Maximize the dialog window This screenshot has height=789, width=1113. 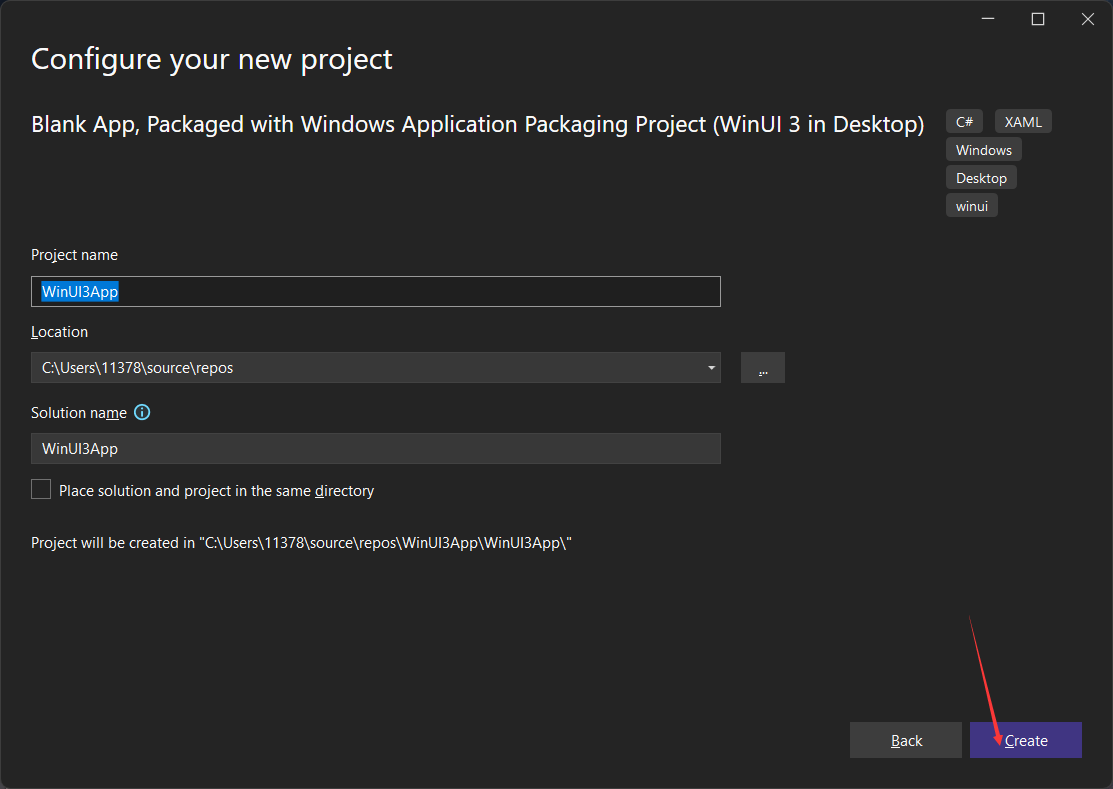(x=1037, y=18)
